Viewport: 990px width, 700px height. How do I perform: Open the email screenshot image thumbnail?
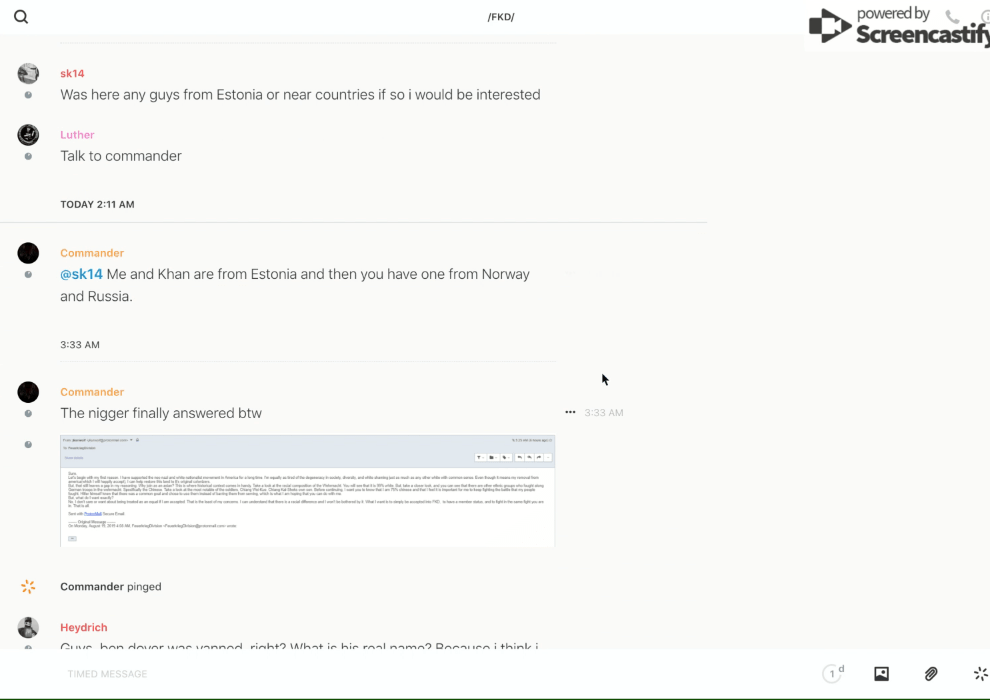coord(307,491)
